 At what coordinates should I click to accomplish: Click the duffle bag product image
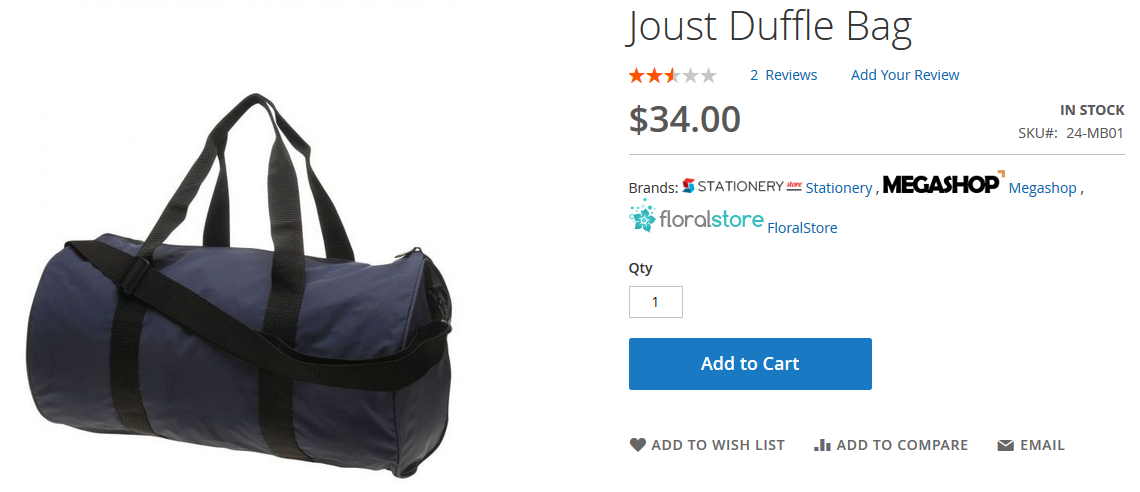click(x=240, y=285)
